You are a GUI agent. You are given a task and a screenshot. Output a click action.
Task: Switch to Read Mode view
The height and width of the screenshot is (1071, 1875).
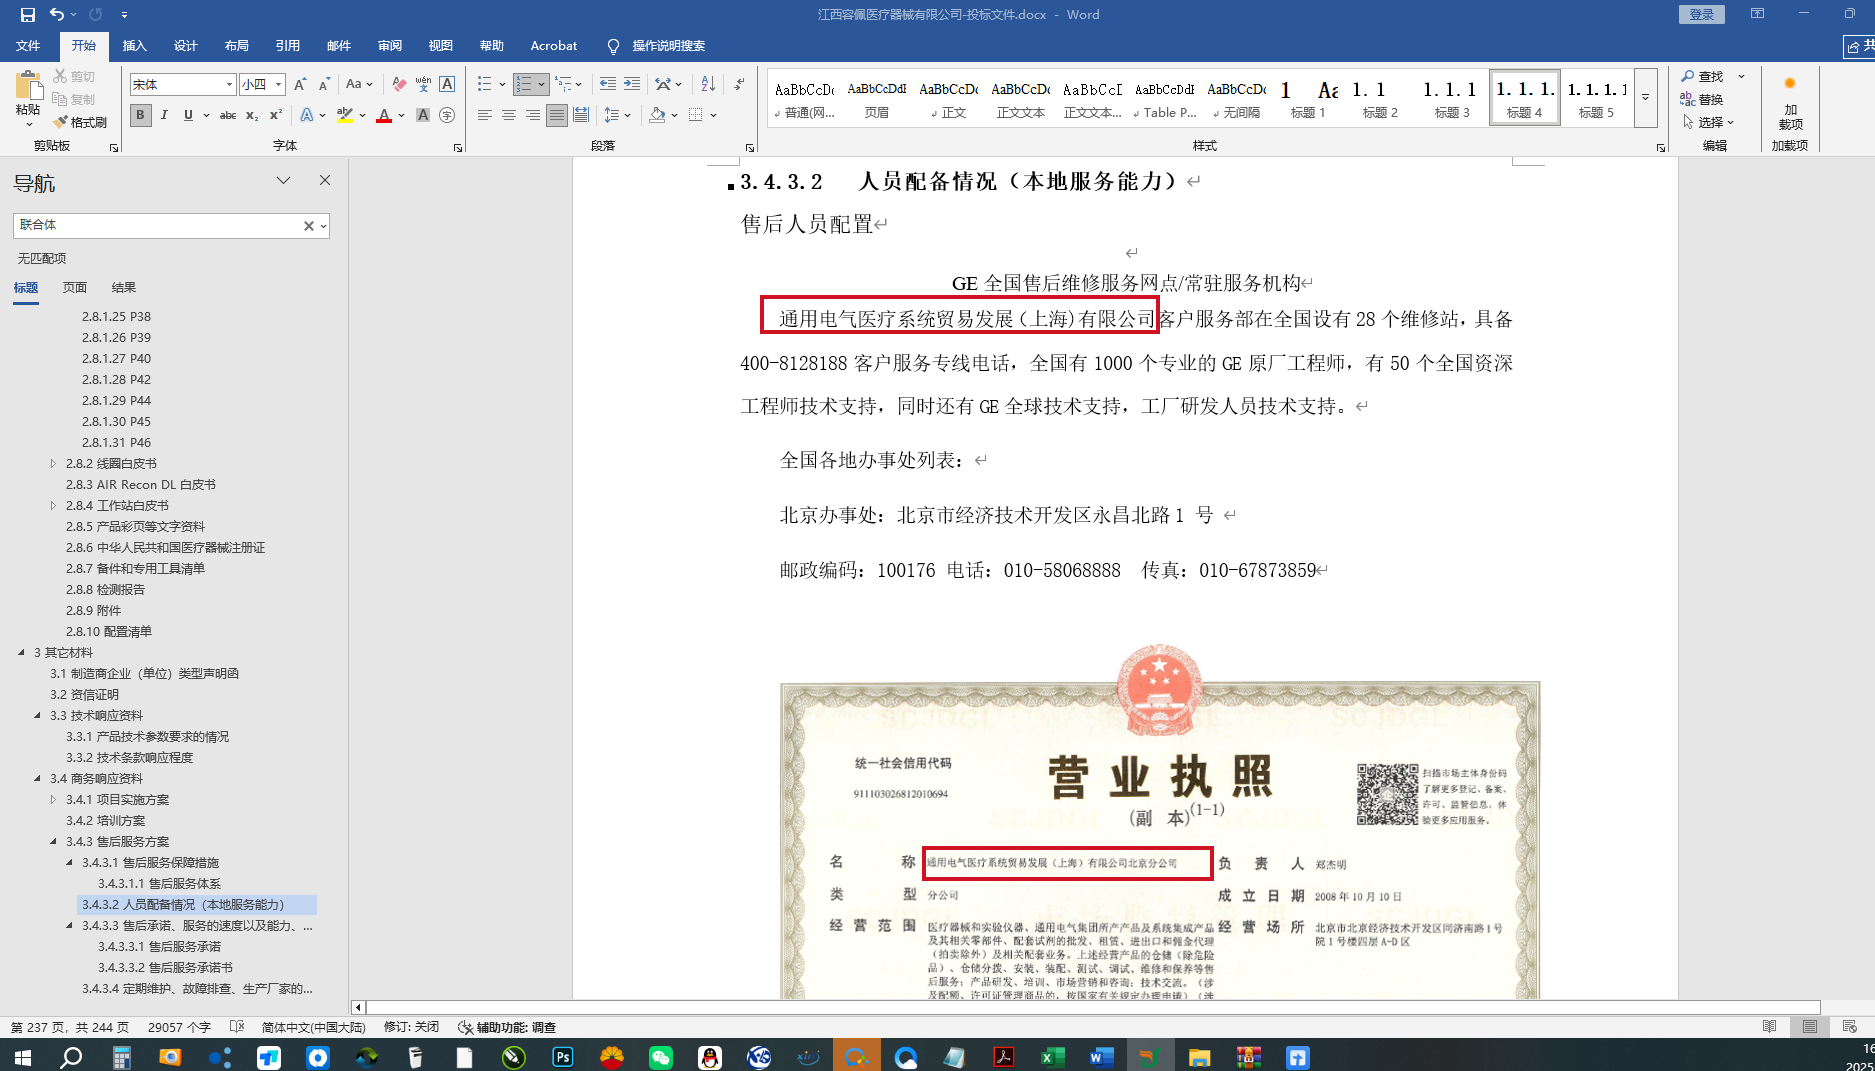[x=1769, y=1027]
